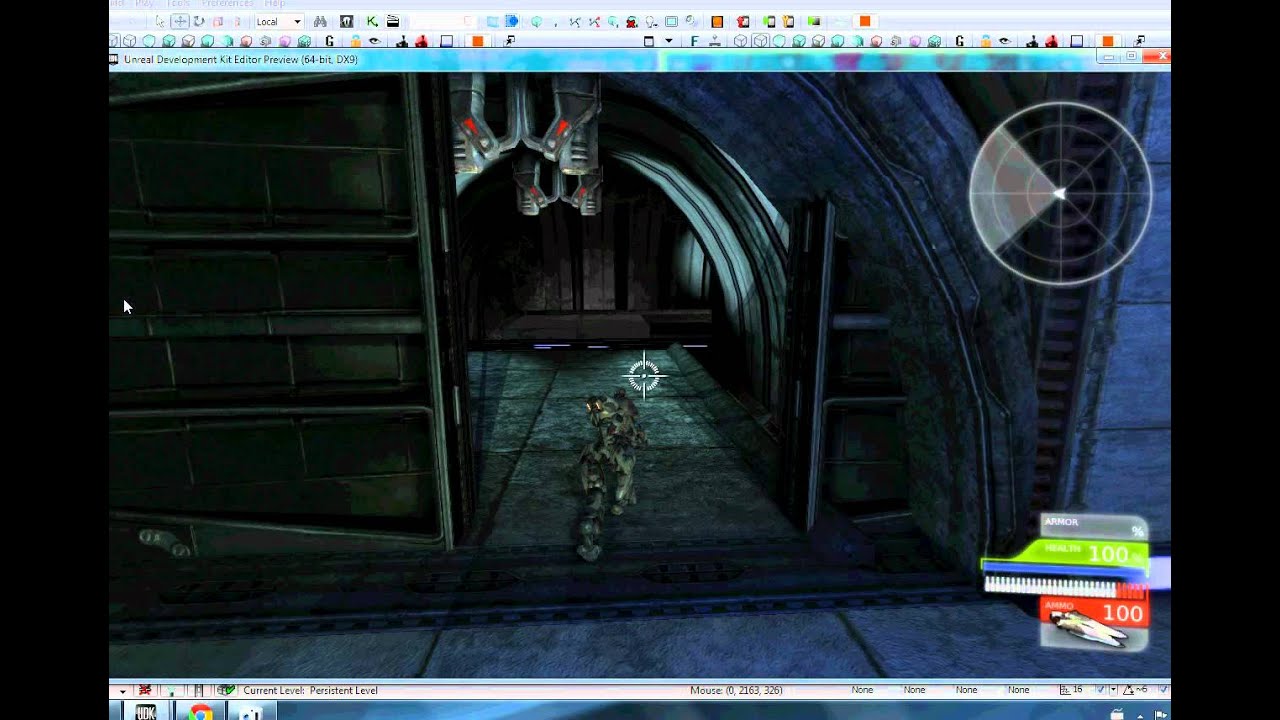This screenshot has height=720, width=1280.
Task: Toggle the eye show-flags icon in right viewport toolbar
Action: (x=1004, y=41)
